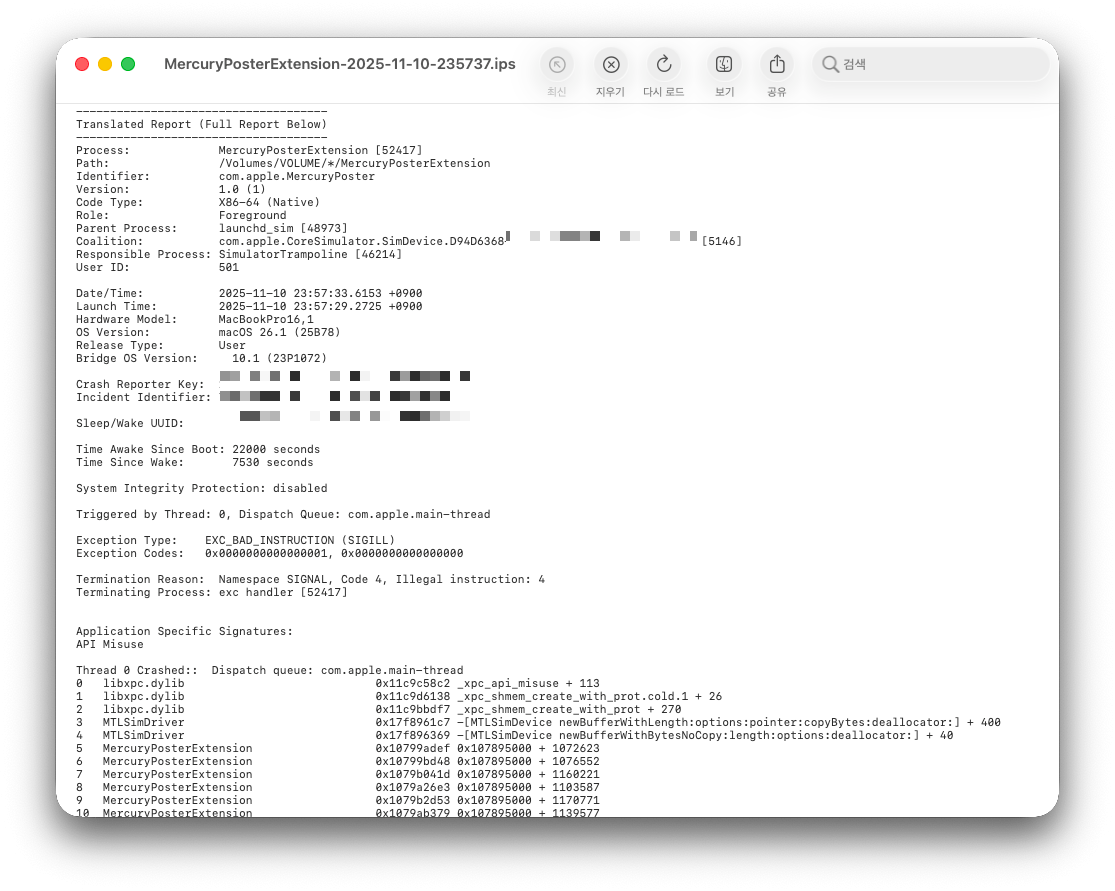Screen dimensions: 1115x891
Task: Focus the 검색 search field
Action: click(x=931, y=64)
